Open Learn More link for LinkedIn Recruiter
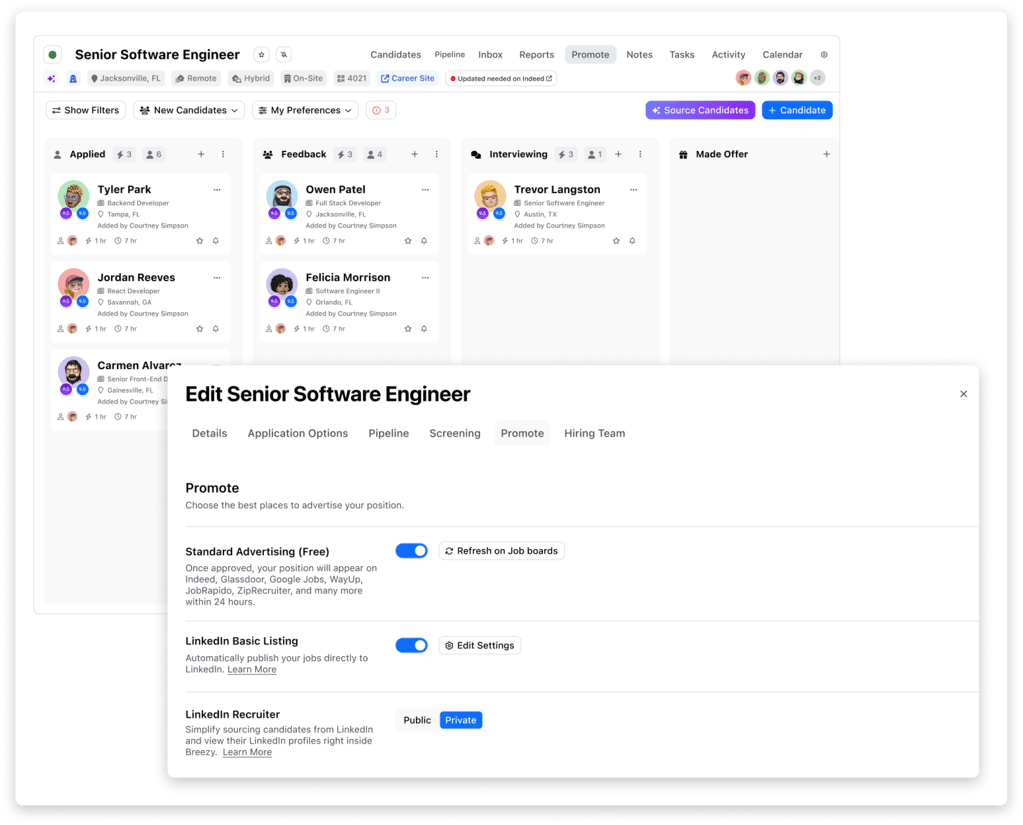This screenshot has width=1023, height=825. tap(247, 752)
